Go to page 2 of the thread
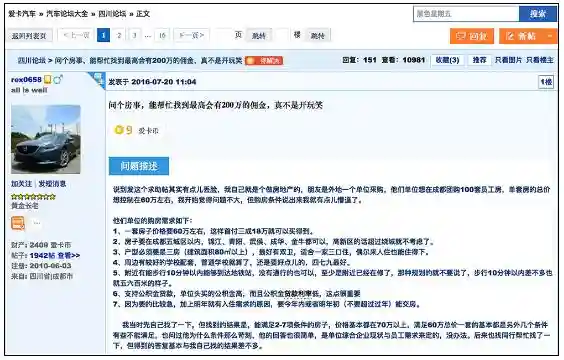The width and height of the screenshot is (564, 360). pyautogui.click(x=119, y=35)
